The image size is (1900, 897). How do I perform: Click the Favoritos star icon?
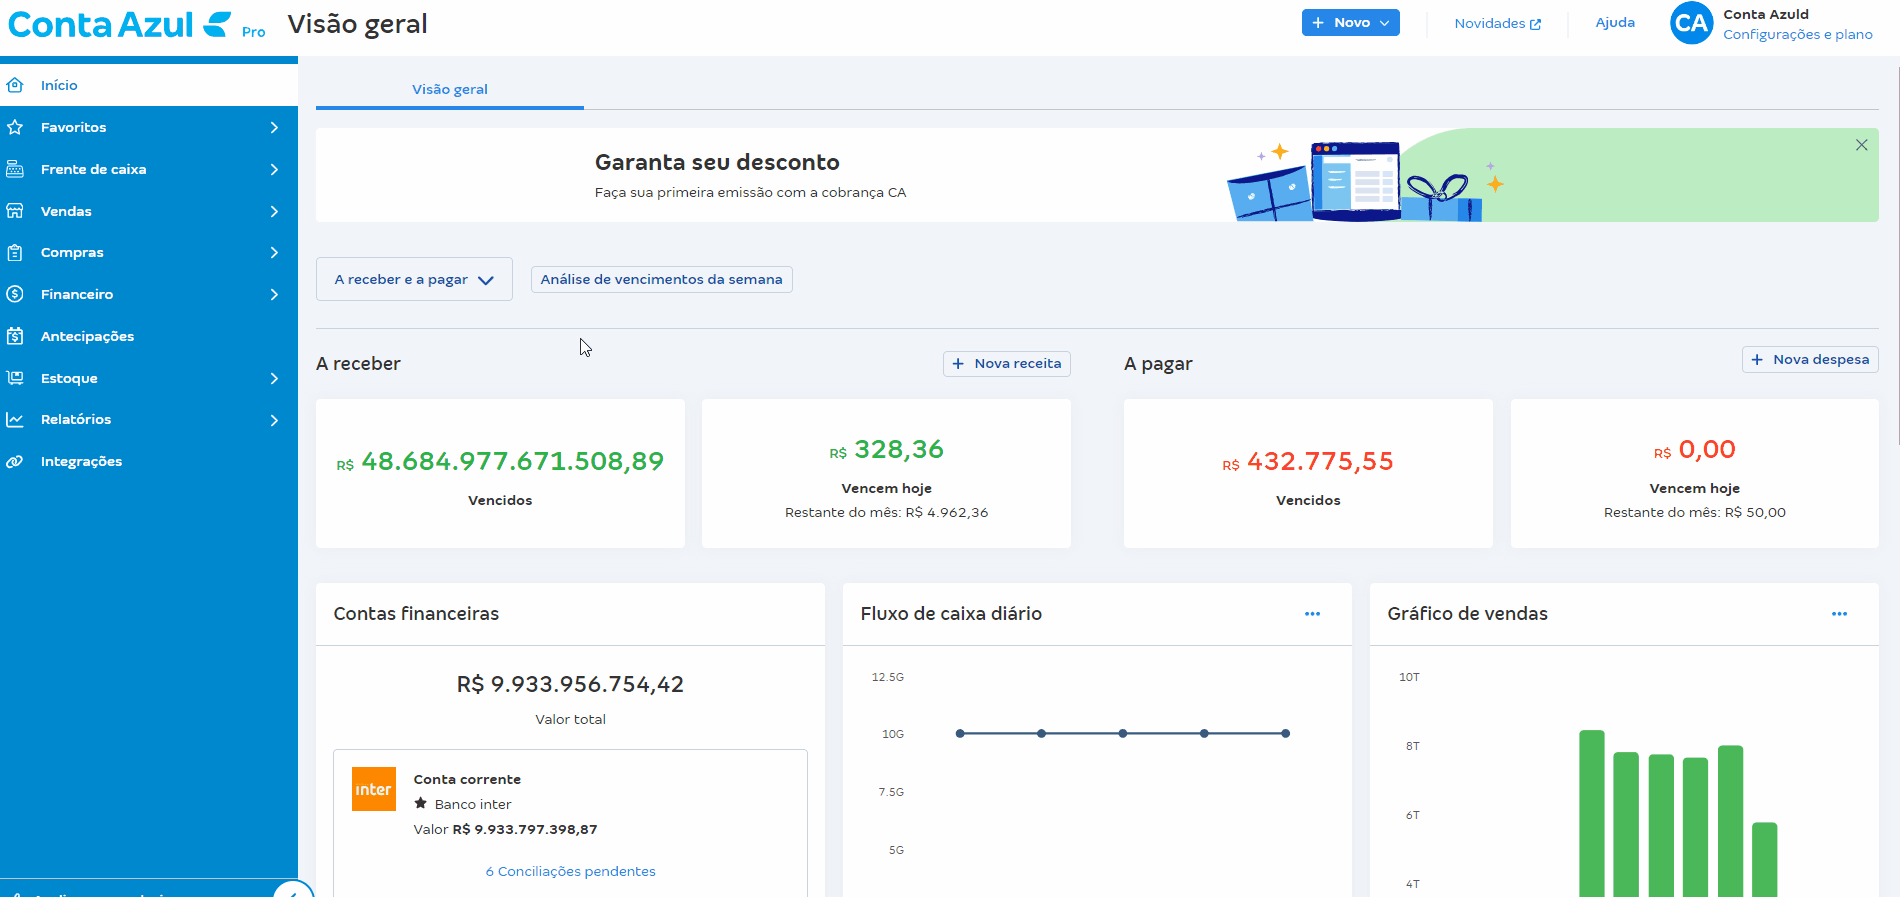[x=15, y=127]
